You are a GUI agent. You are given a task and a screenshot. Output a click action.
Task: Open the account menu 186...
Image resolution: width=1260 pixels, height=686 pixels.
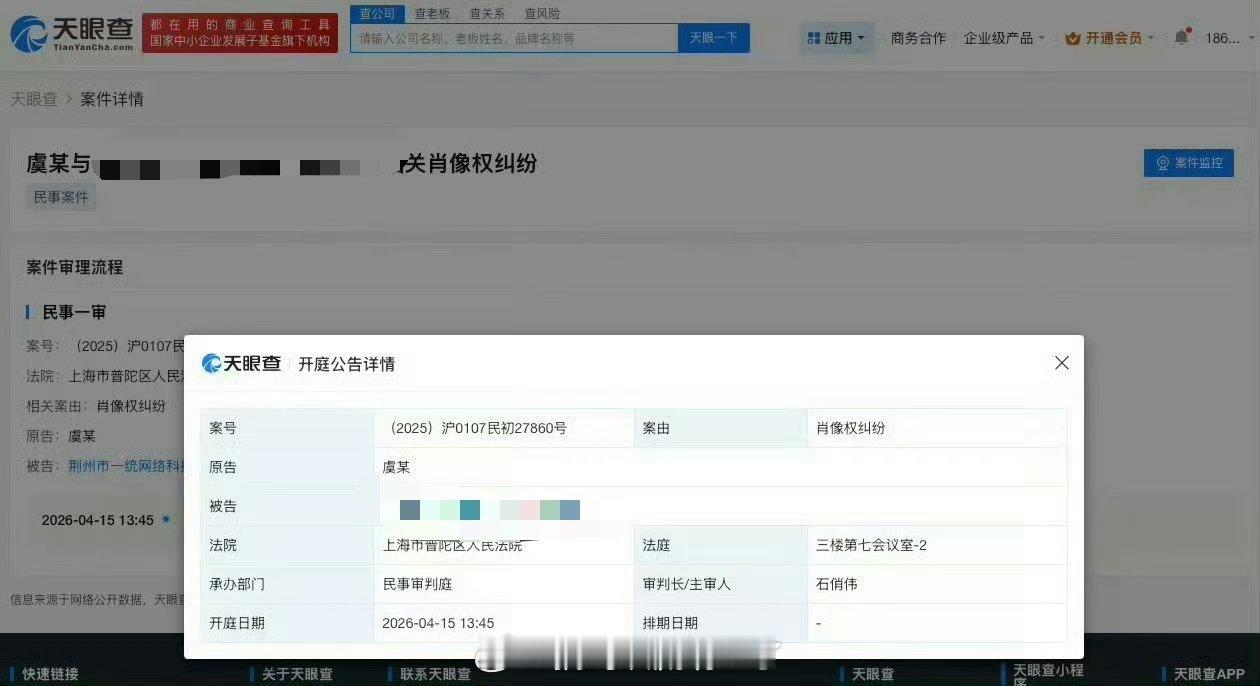tap(1228, 38)
